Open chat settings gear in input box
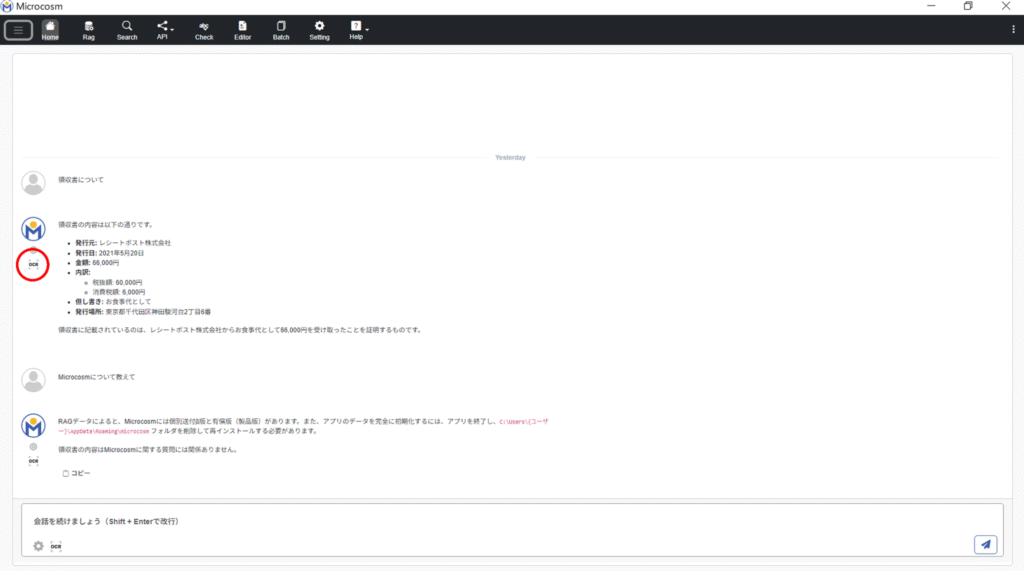Screen dimensions: 1024x571 pyautogui.click(x=39, y=546)
